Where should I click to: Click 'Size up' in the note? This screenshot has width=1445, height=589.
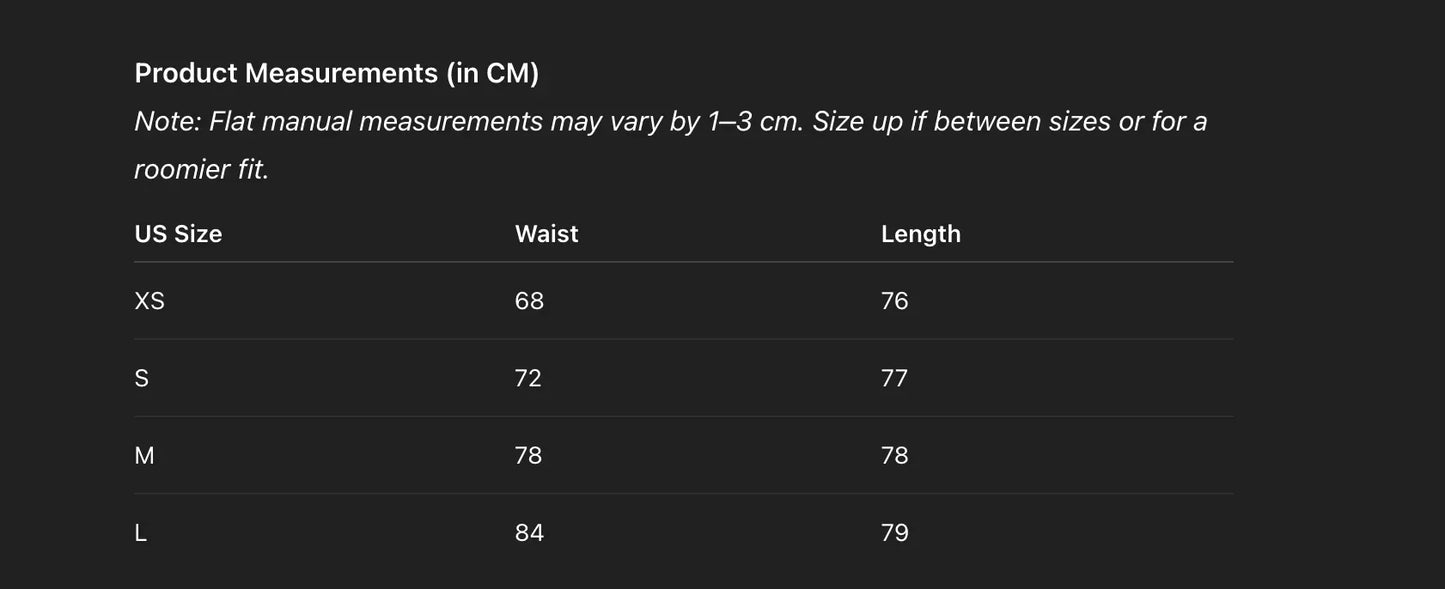(857, 122)
